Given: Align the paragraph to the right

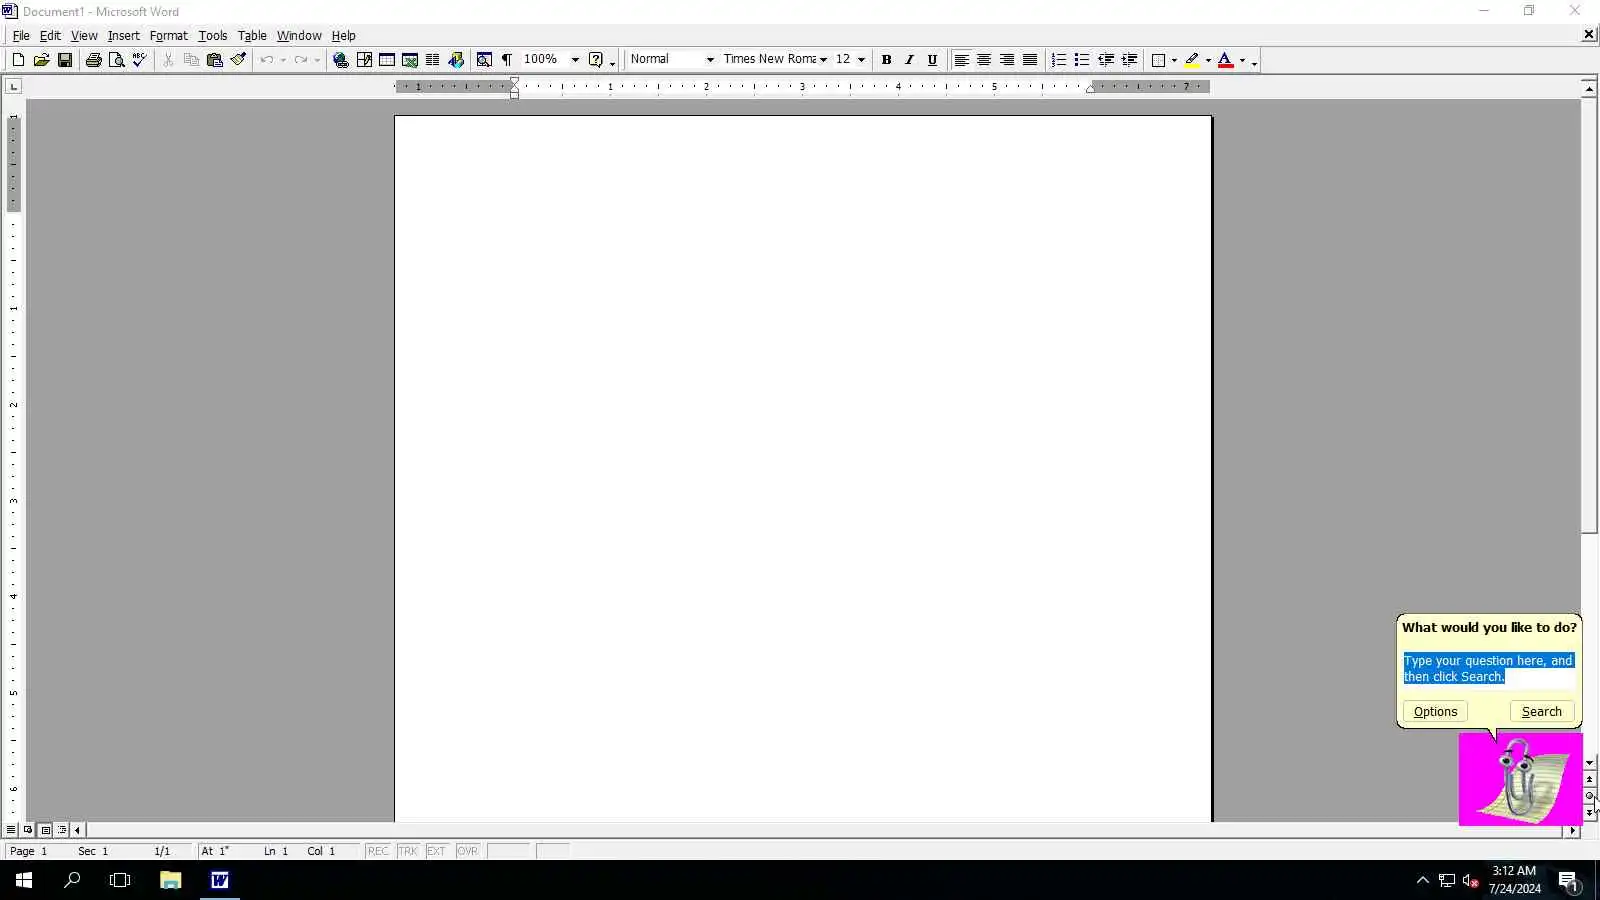Looking at the screenshot, I should 1007,60.
